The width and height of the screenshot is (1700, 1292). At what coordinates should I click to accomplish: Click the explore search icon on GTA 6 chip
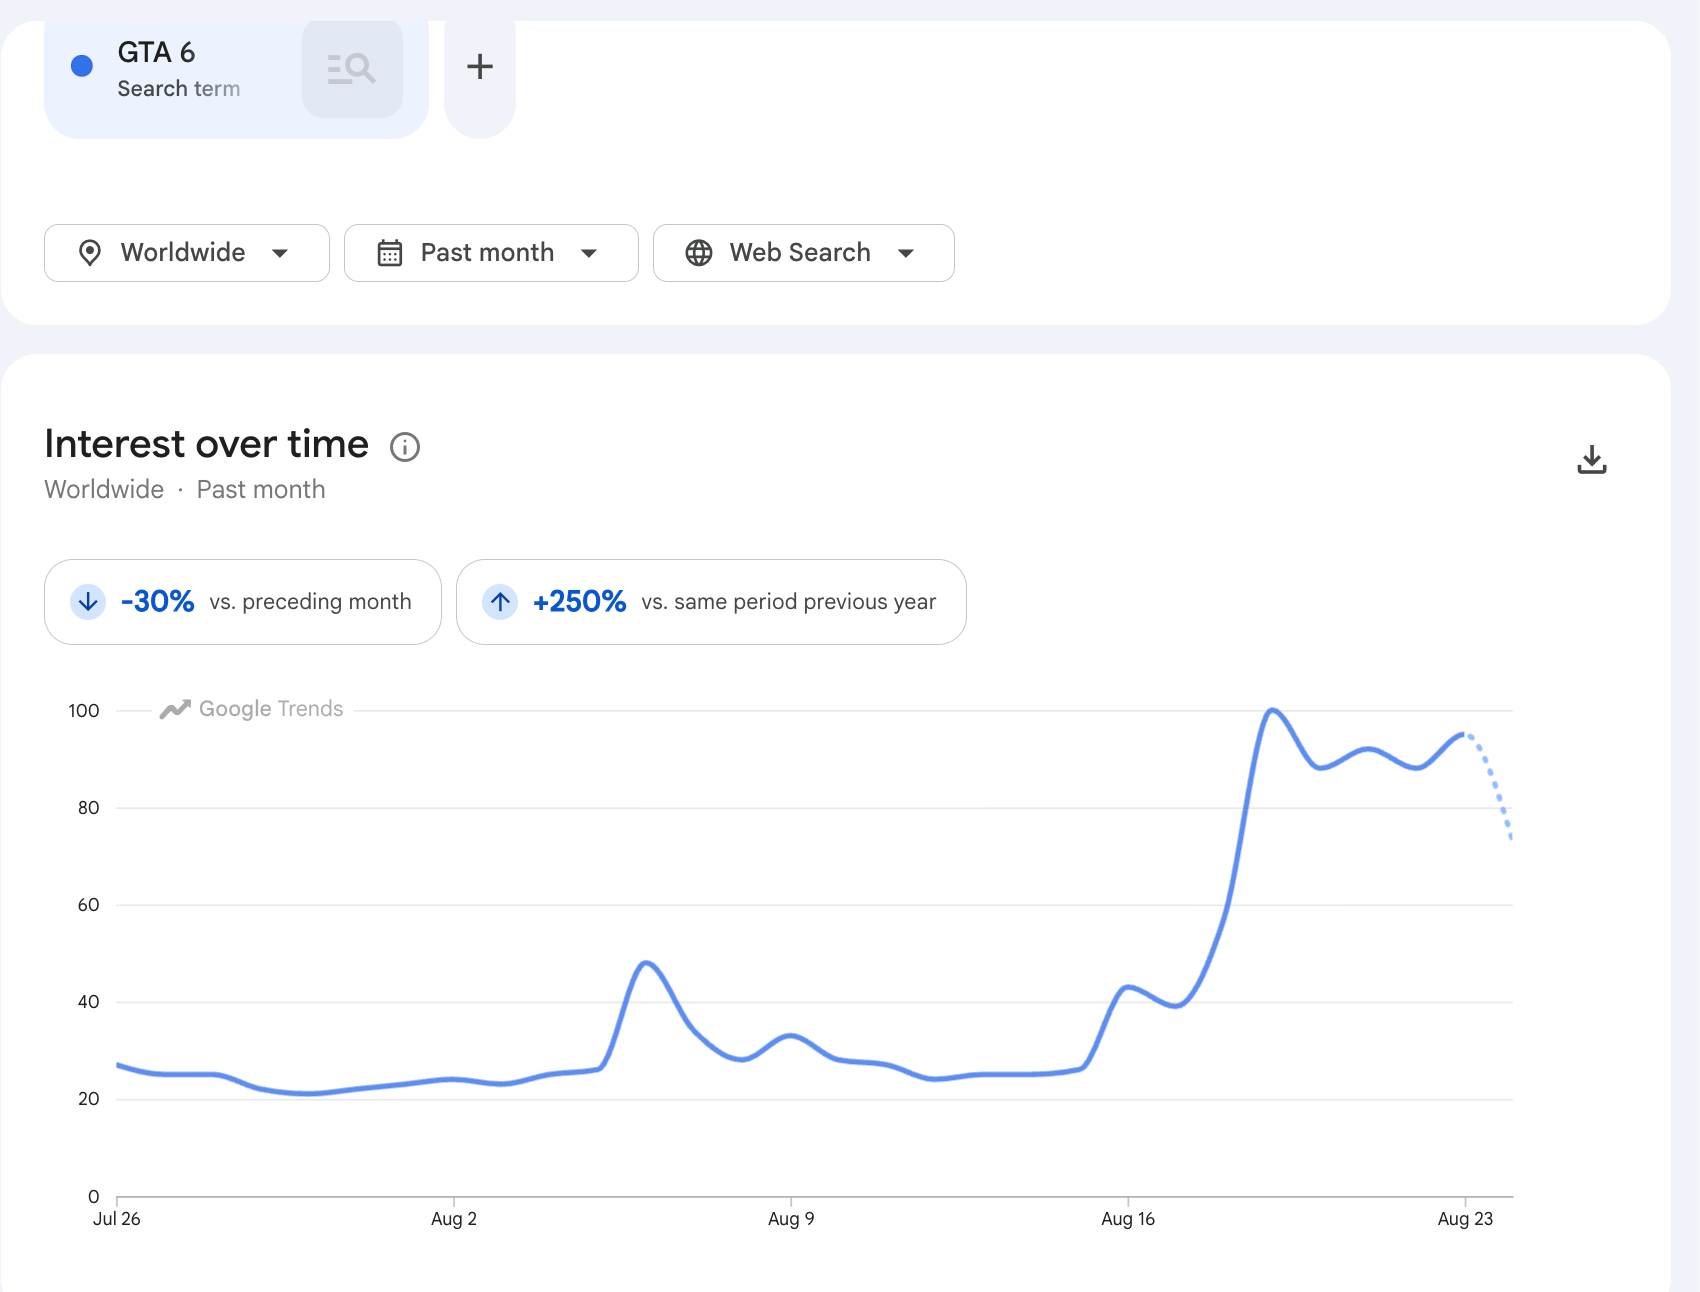[352, 68]
